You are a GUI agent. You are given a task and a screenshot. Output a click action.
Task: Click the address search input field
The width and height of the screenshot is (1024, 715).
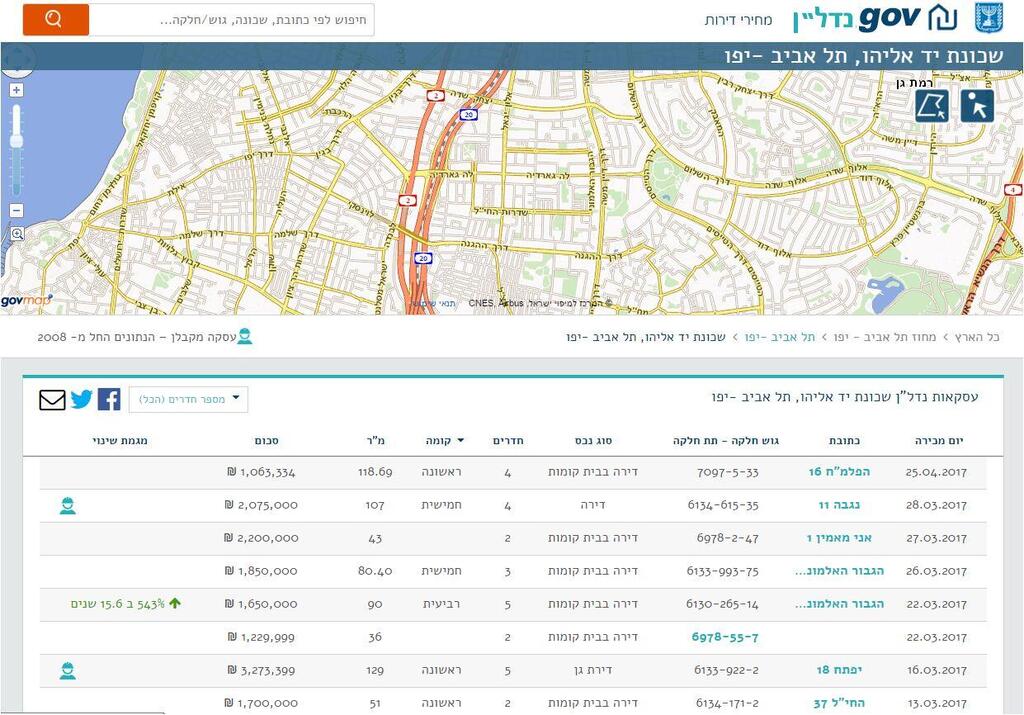tap(232, 19)
